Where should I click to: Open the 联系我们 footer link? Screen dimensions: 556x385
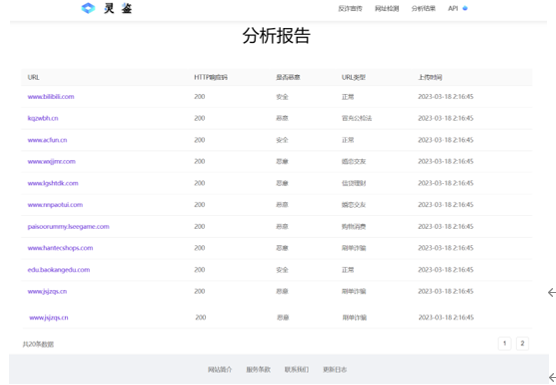296,369
